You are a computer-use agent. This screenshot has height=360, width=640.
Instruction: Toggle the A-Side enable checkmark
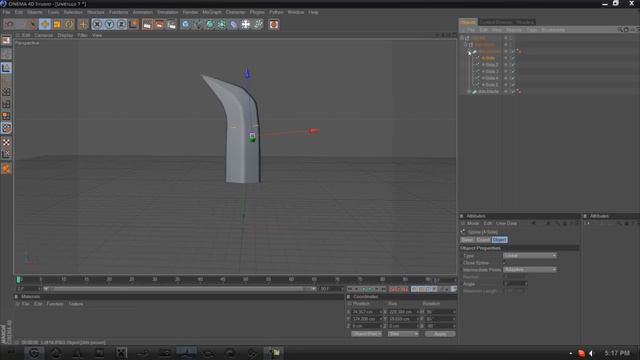click(513, 58)
